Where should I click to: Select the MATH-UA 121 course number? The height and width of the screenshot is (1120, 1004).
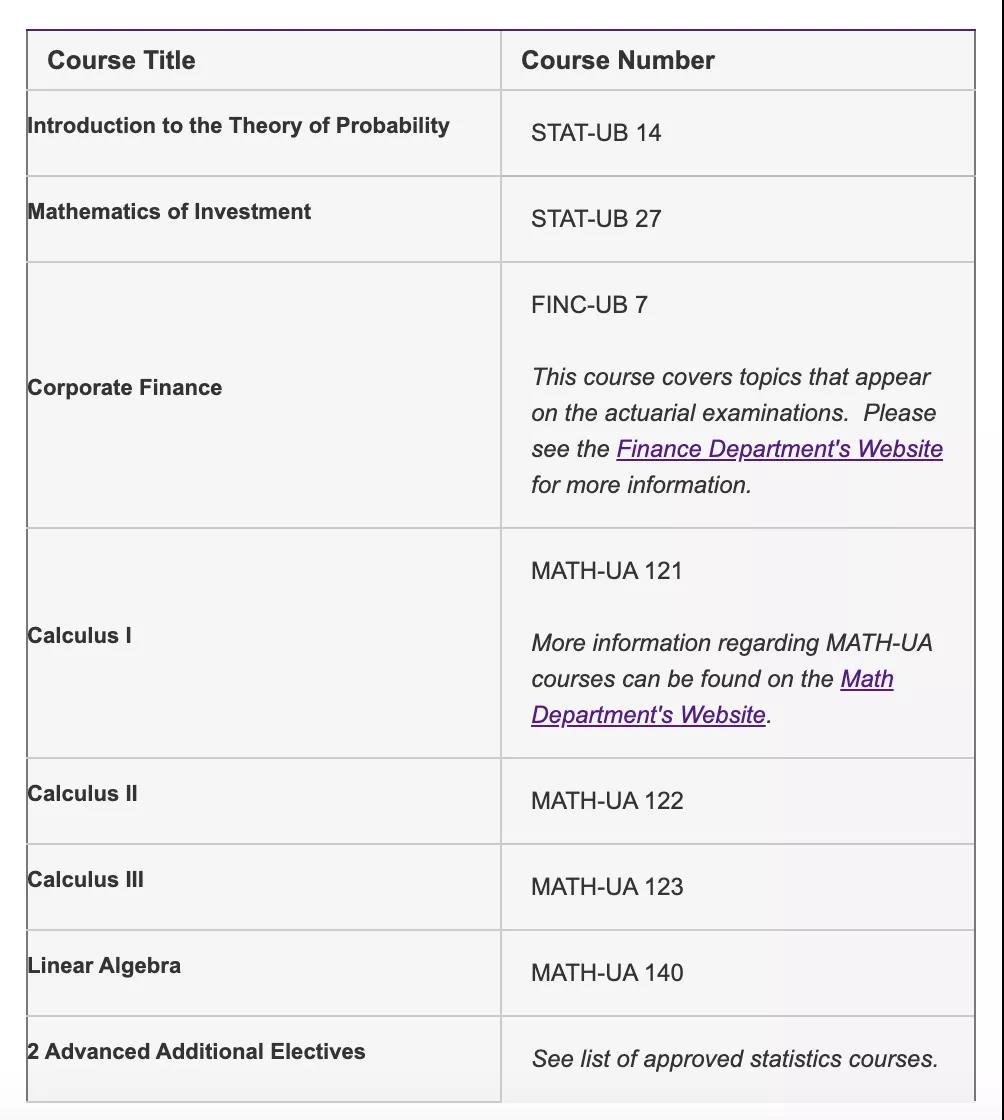coord(607,571)
